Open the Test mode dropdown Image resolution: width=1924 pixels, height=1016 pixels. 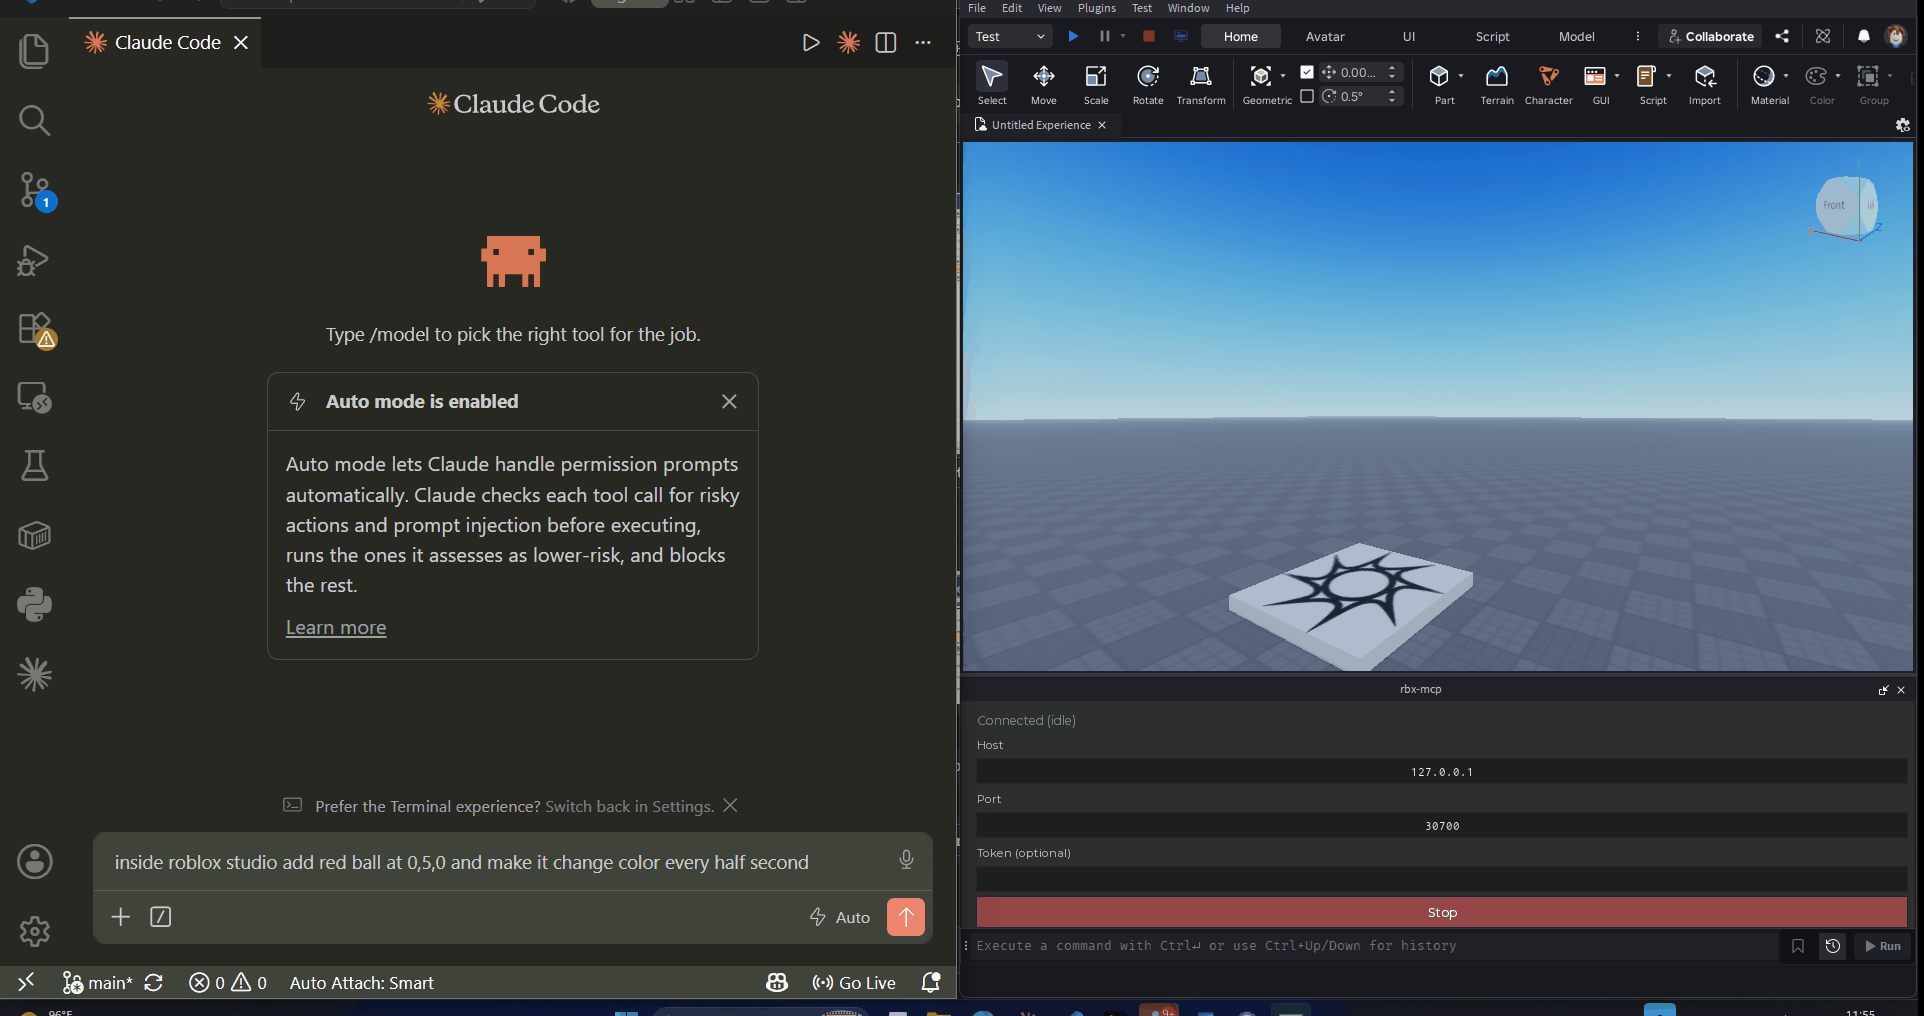point(1010,36)
